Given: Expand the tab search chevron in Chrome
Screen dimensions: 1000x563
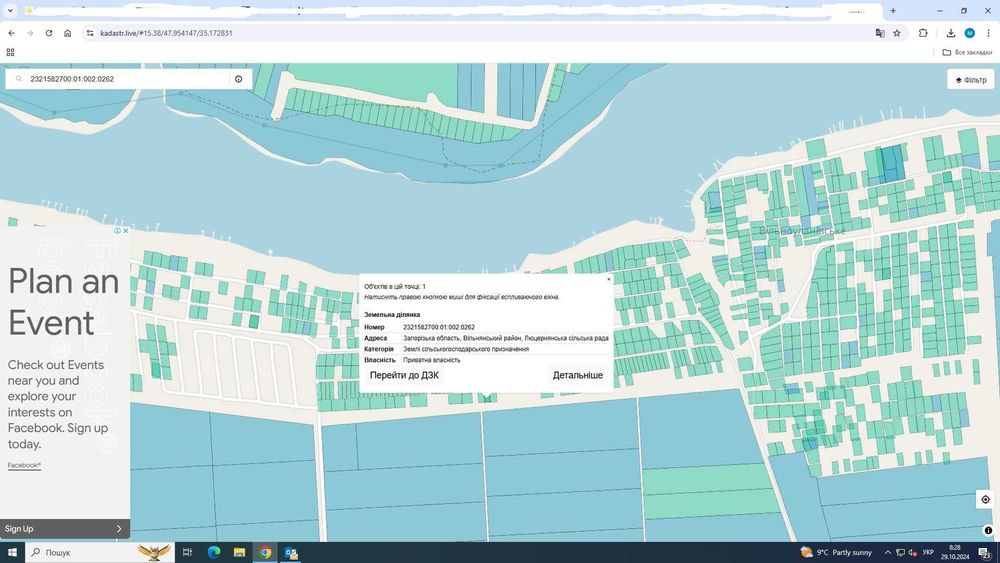Looking at the screenshot, I should [x=10, y=10].
